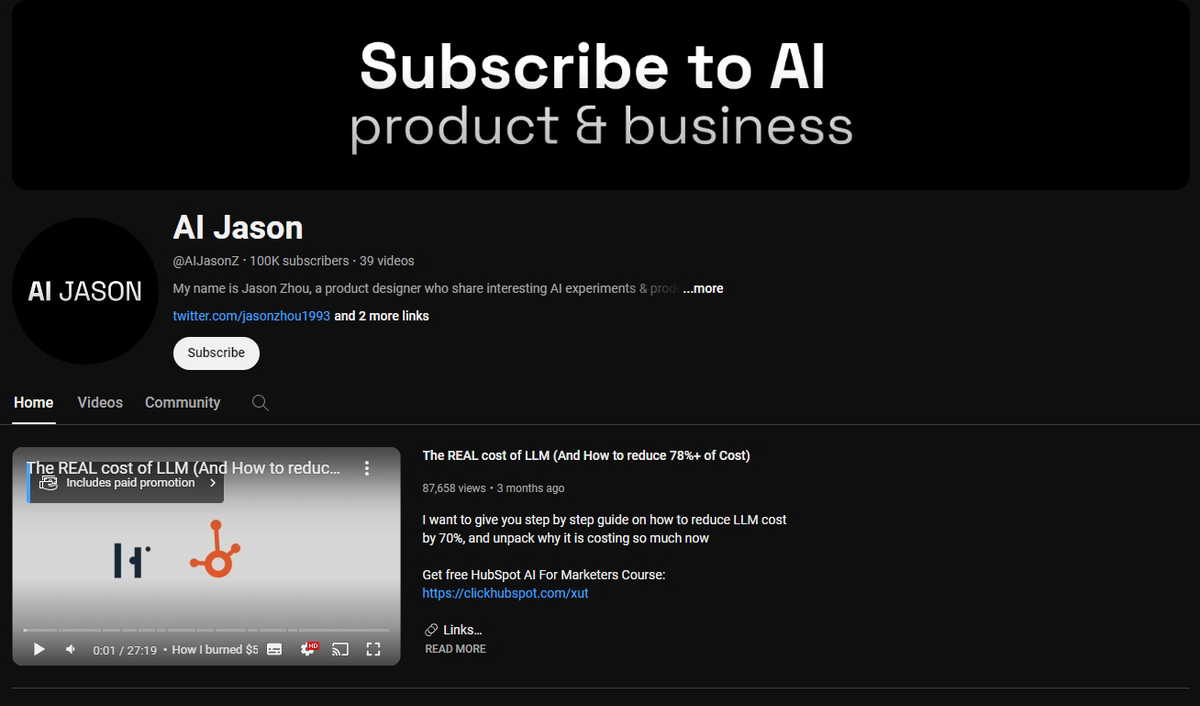This screenshot has width=1200, height=706.
Task: Expand channel description with ...more
Action: point(703,288)
